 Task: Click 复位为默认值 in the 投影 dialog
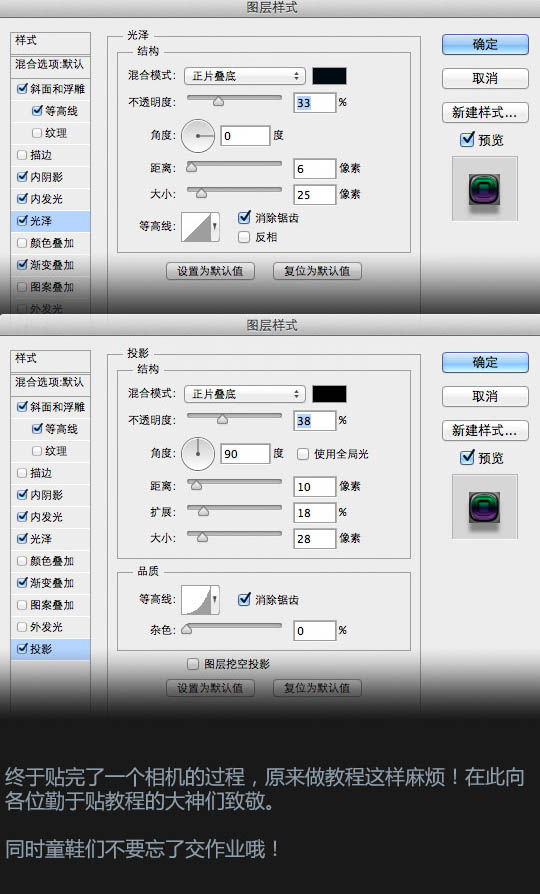317,688
